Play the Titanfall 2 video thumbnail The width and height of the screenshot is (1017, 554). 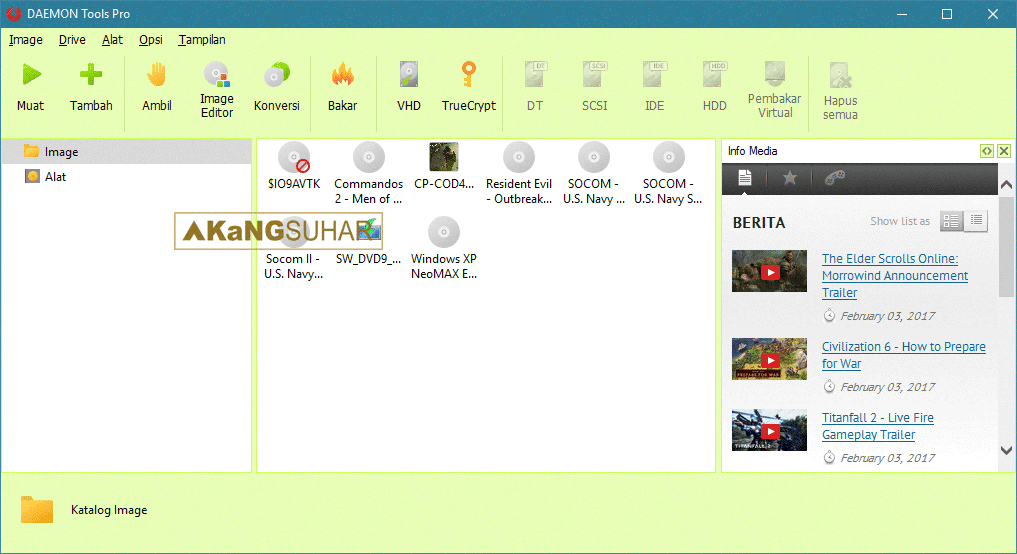pyautogui.click(x=769, y=430)
